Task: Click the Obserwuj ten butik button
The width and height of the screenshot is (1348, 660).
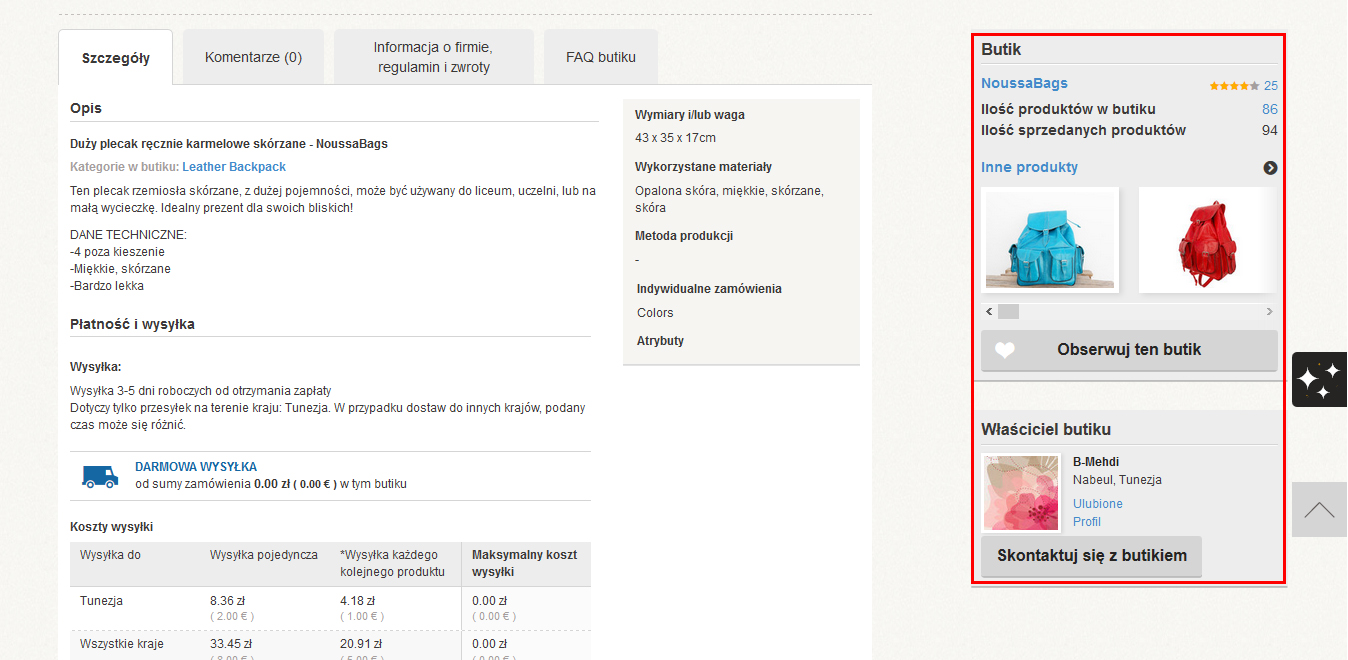Action: coord(1129,350)
